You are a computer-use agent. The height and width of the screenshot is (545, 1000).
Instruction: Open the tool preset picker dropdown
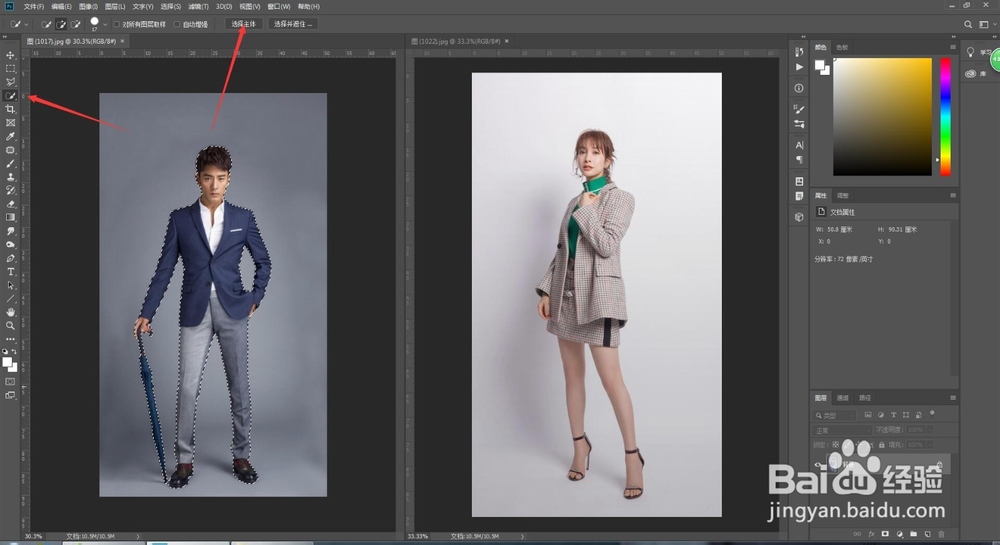(26, 24)
